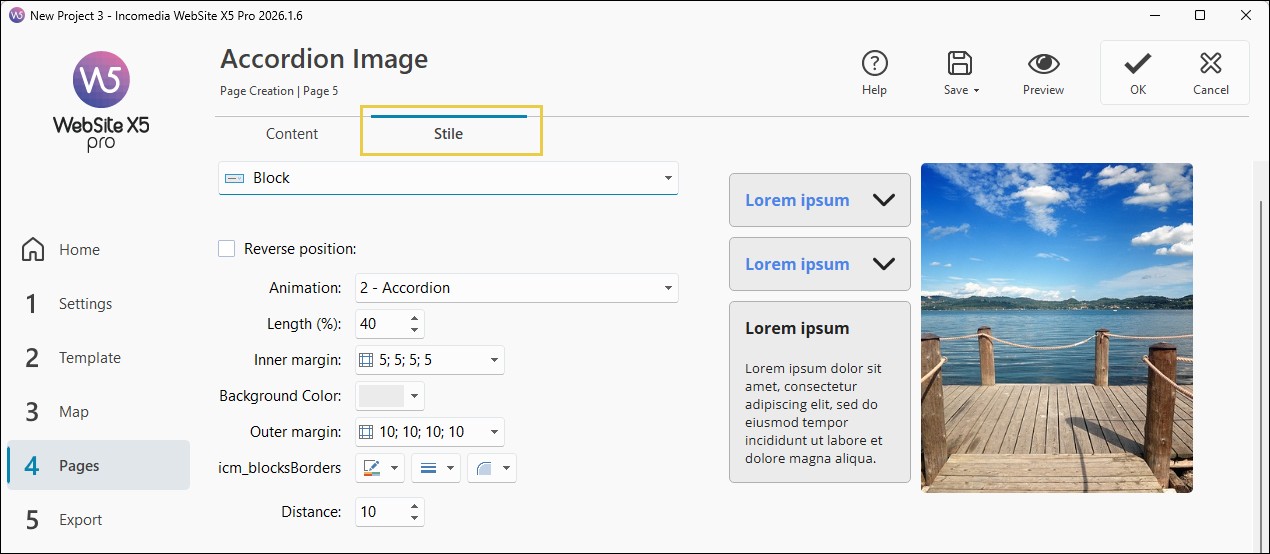
Task: Open step 5 Export
Action: pyautogui.click(x=98, y=520)
